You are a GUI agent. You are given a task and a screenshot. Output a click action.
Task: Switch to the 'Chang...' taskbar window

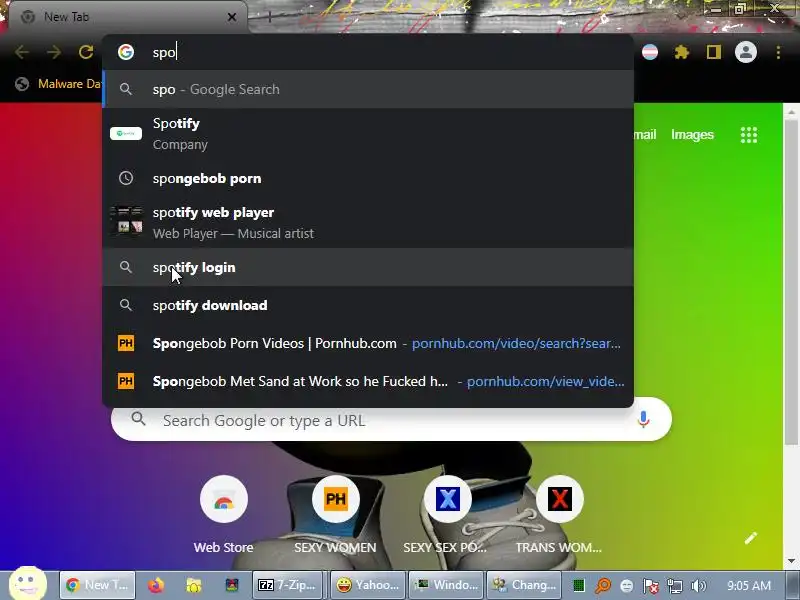click(524, 585)
